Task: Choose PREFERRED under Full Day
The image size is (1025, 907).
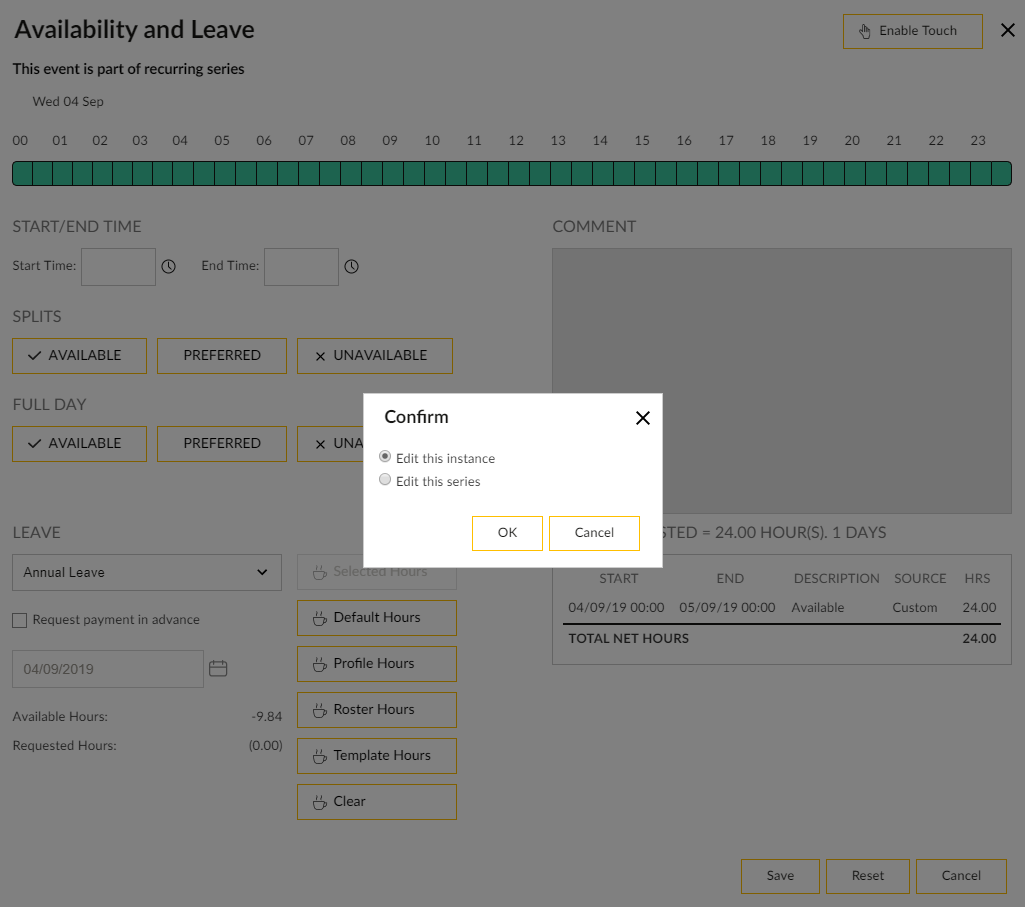Action: click(x=222, y=444)
